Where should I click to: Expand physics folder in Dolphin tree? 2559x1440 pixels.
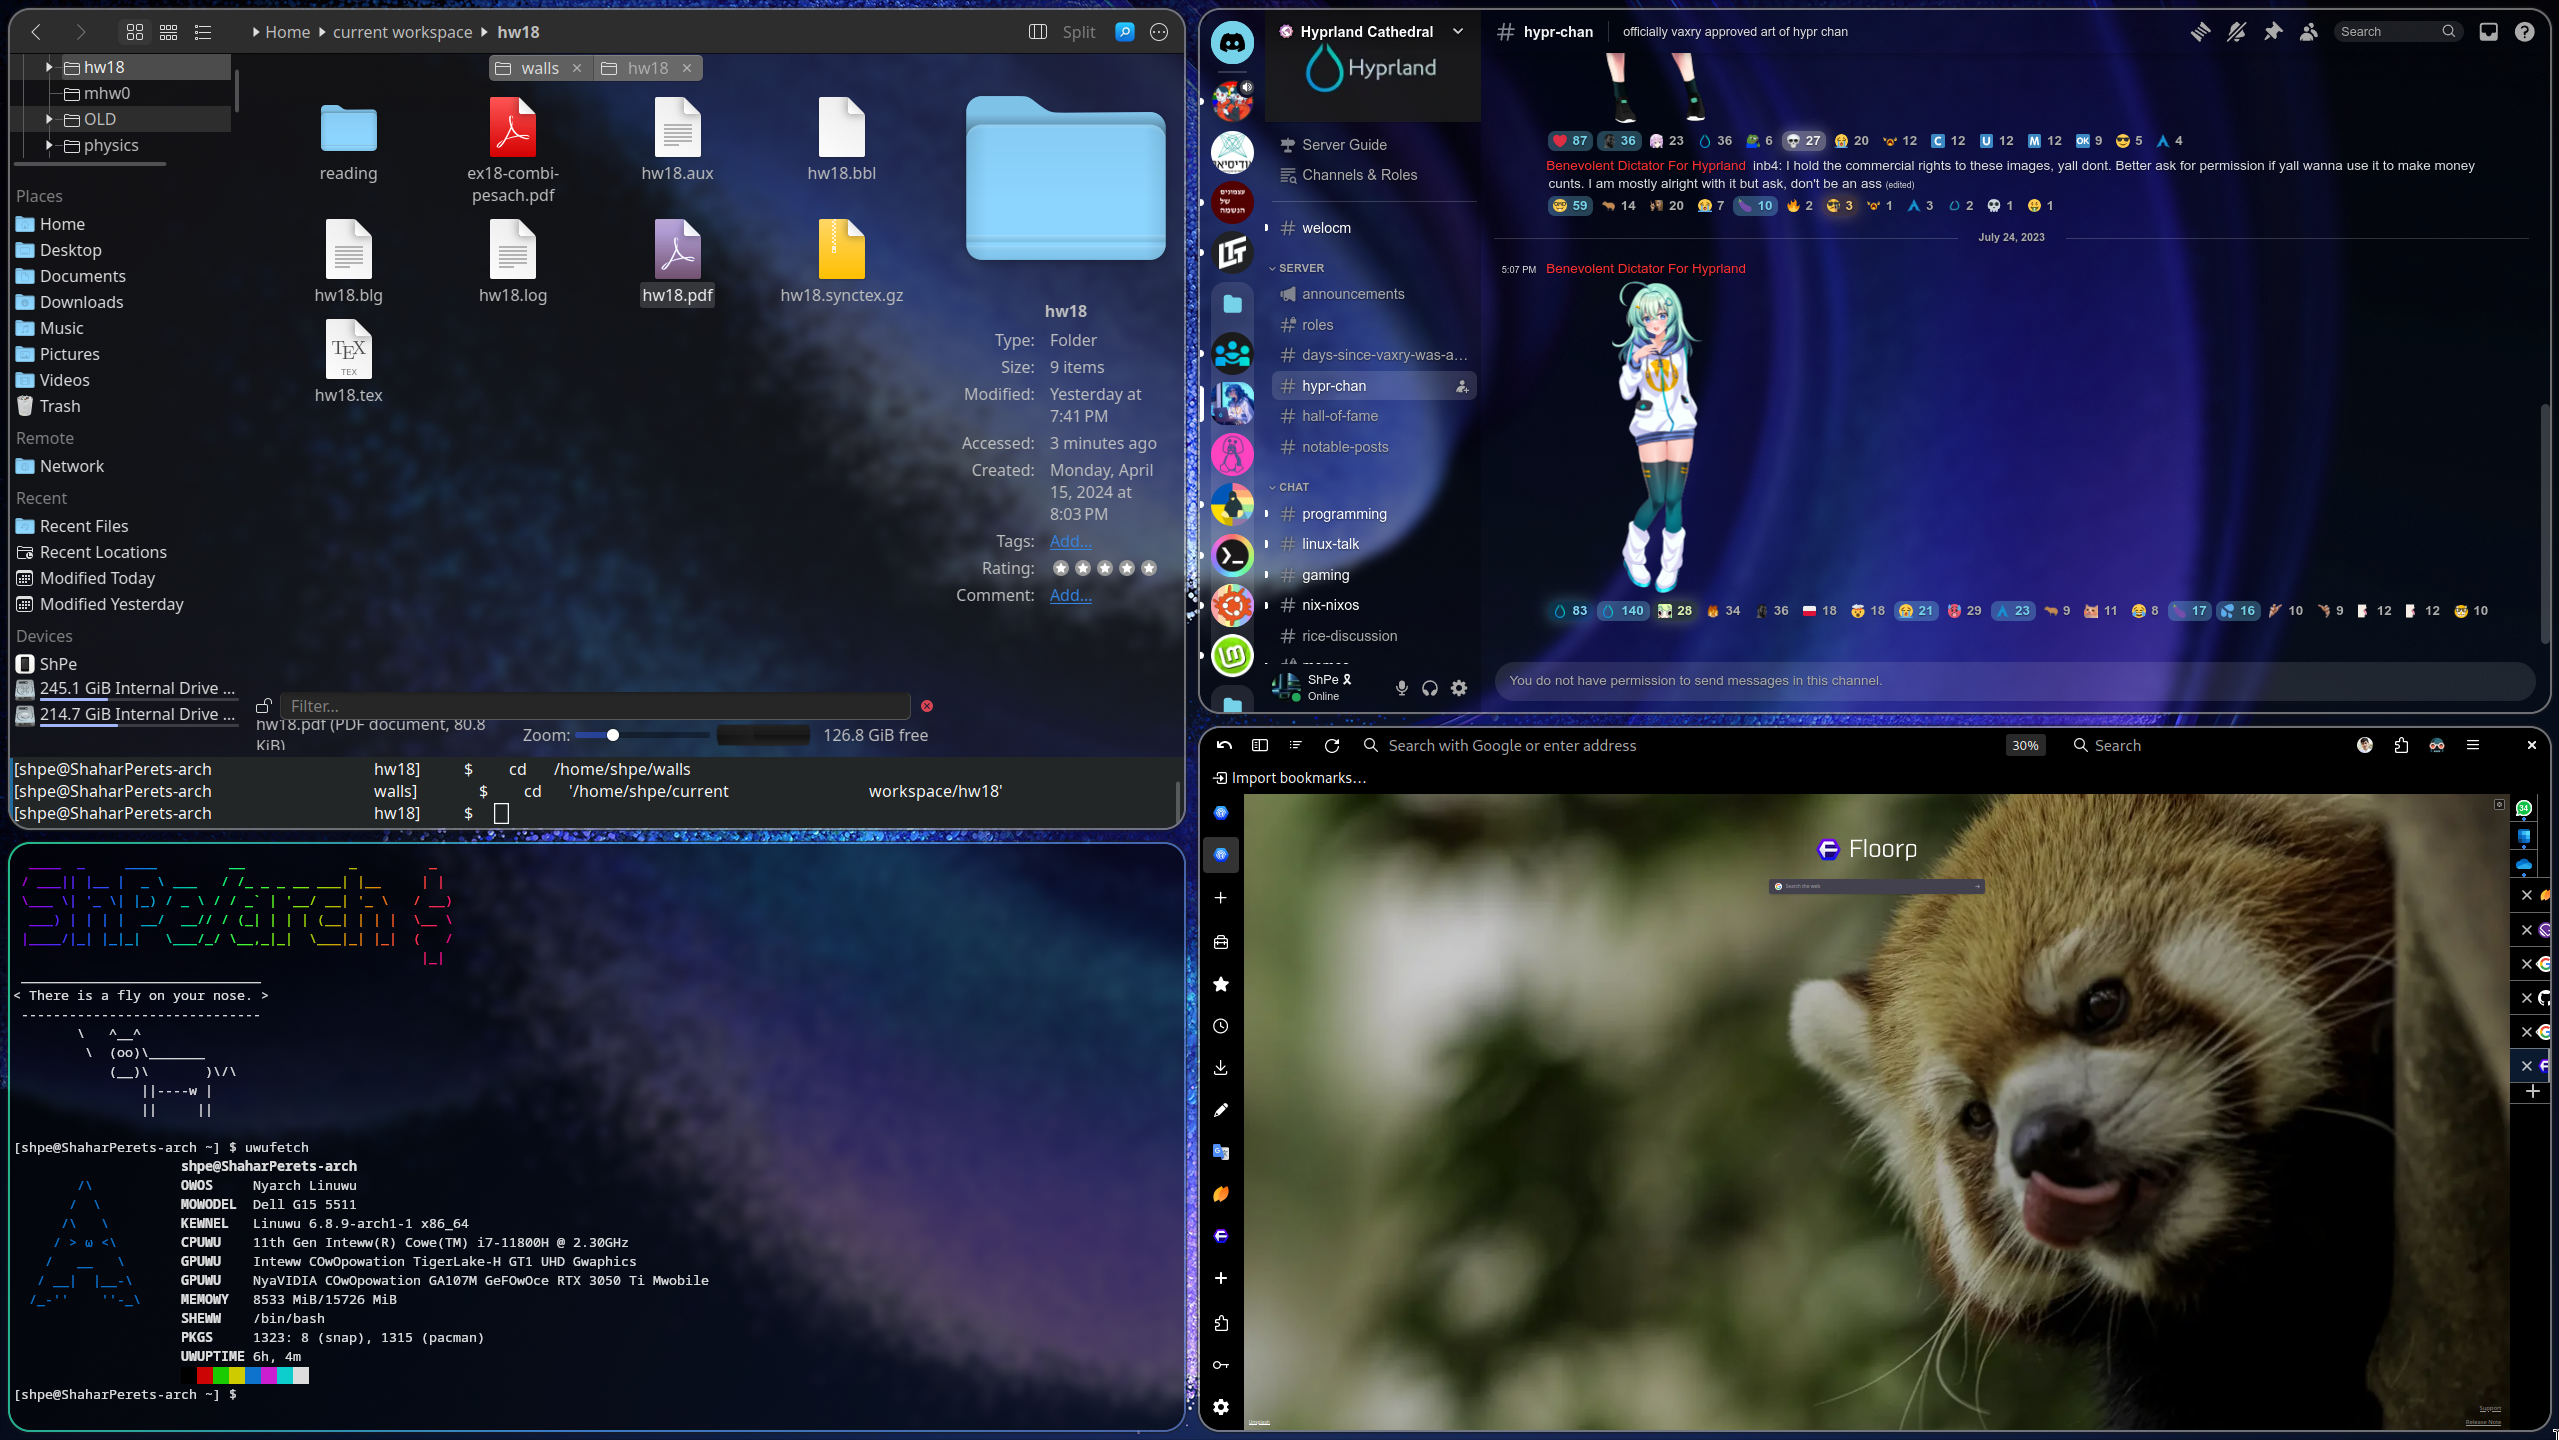(48, 145)
